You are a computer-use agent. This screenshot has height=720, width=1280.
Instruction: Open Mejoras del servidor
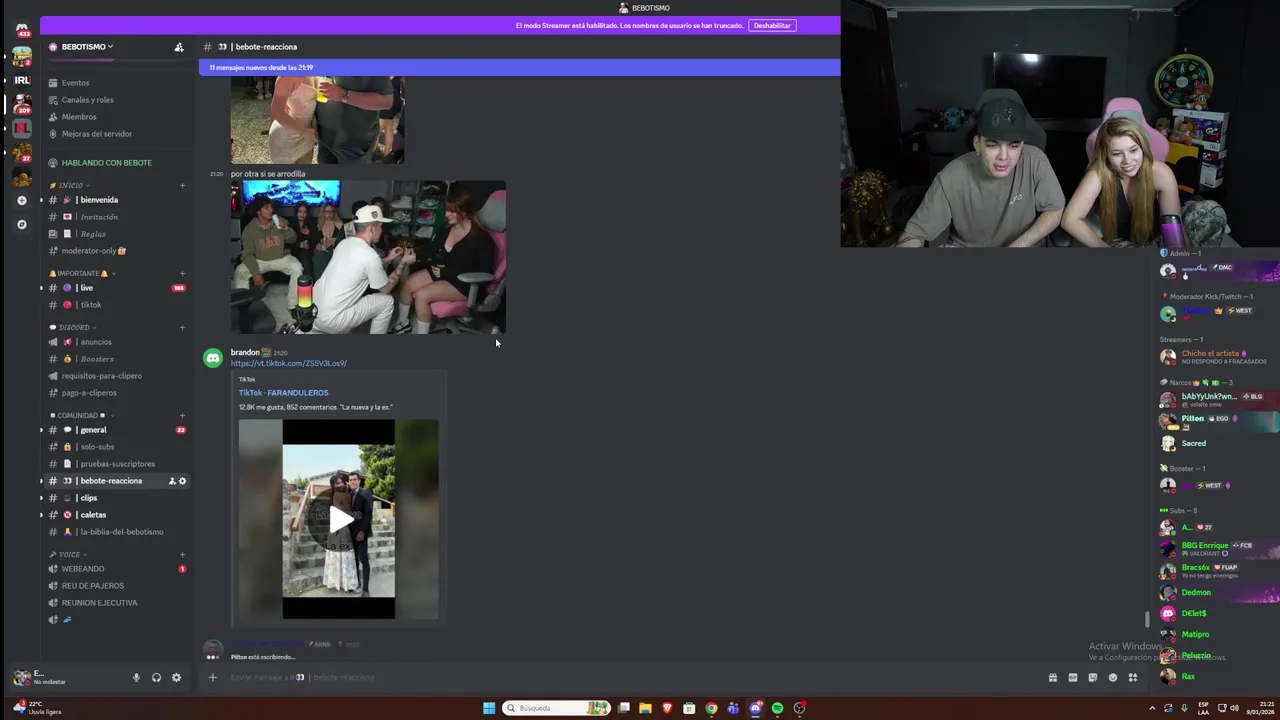coord(96,134)
